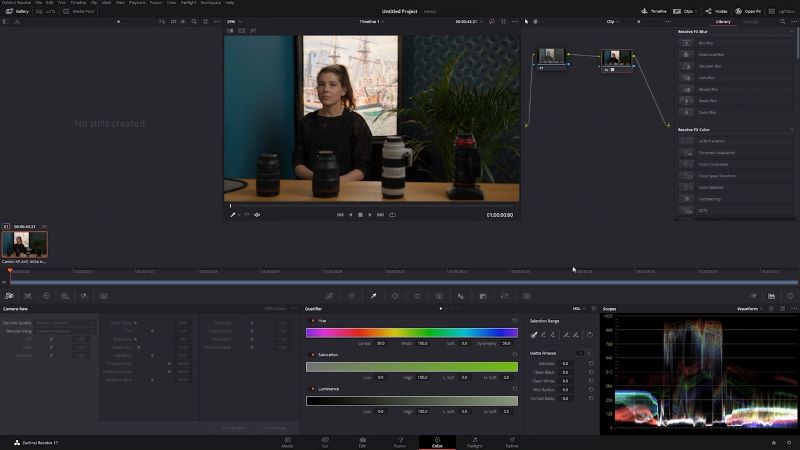800x450 pixels.
Task: Select the Qualifier eyedropper palette icon
Action: (x=373, y=296)
